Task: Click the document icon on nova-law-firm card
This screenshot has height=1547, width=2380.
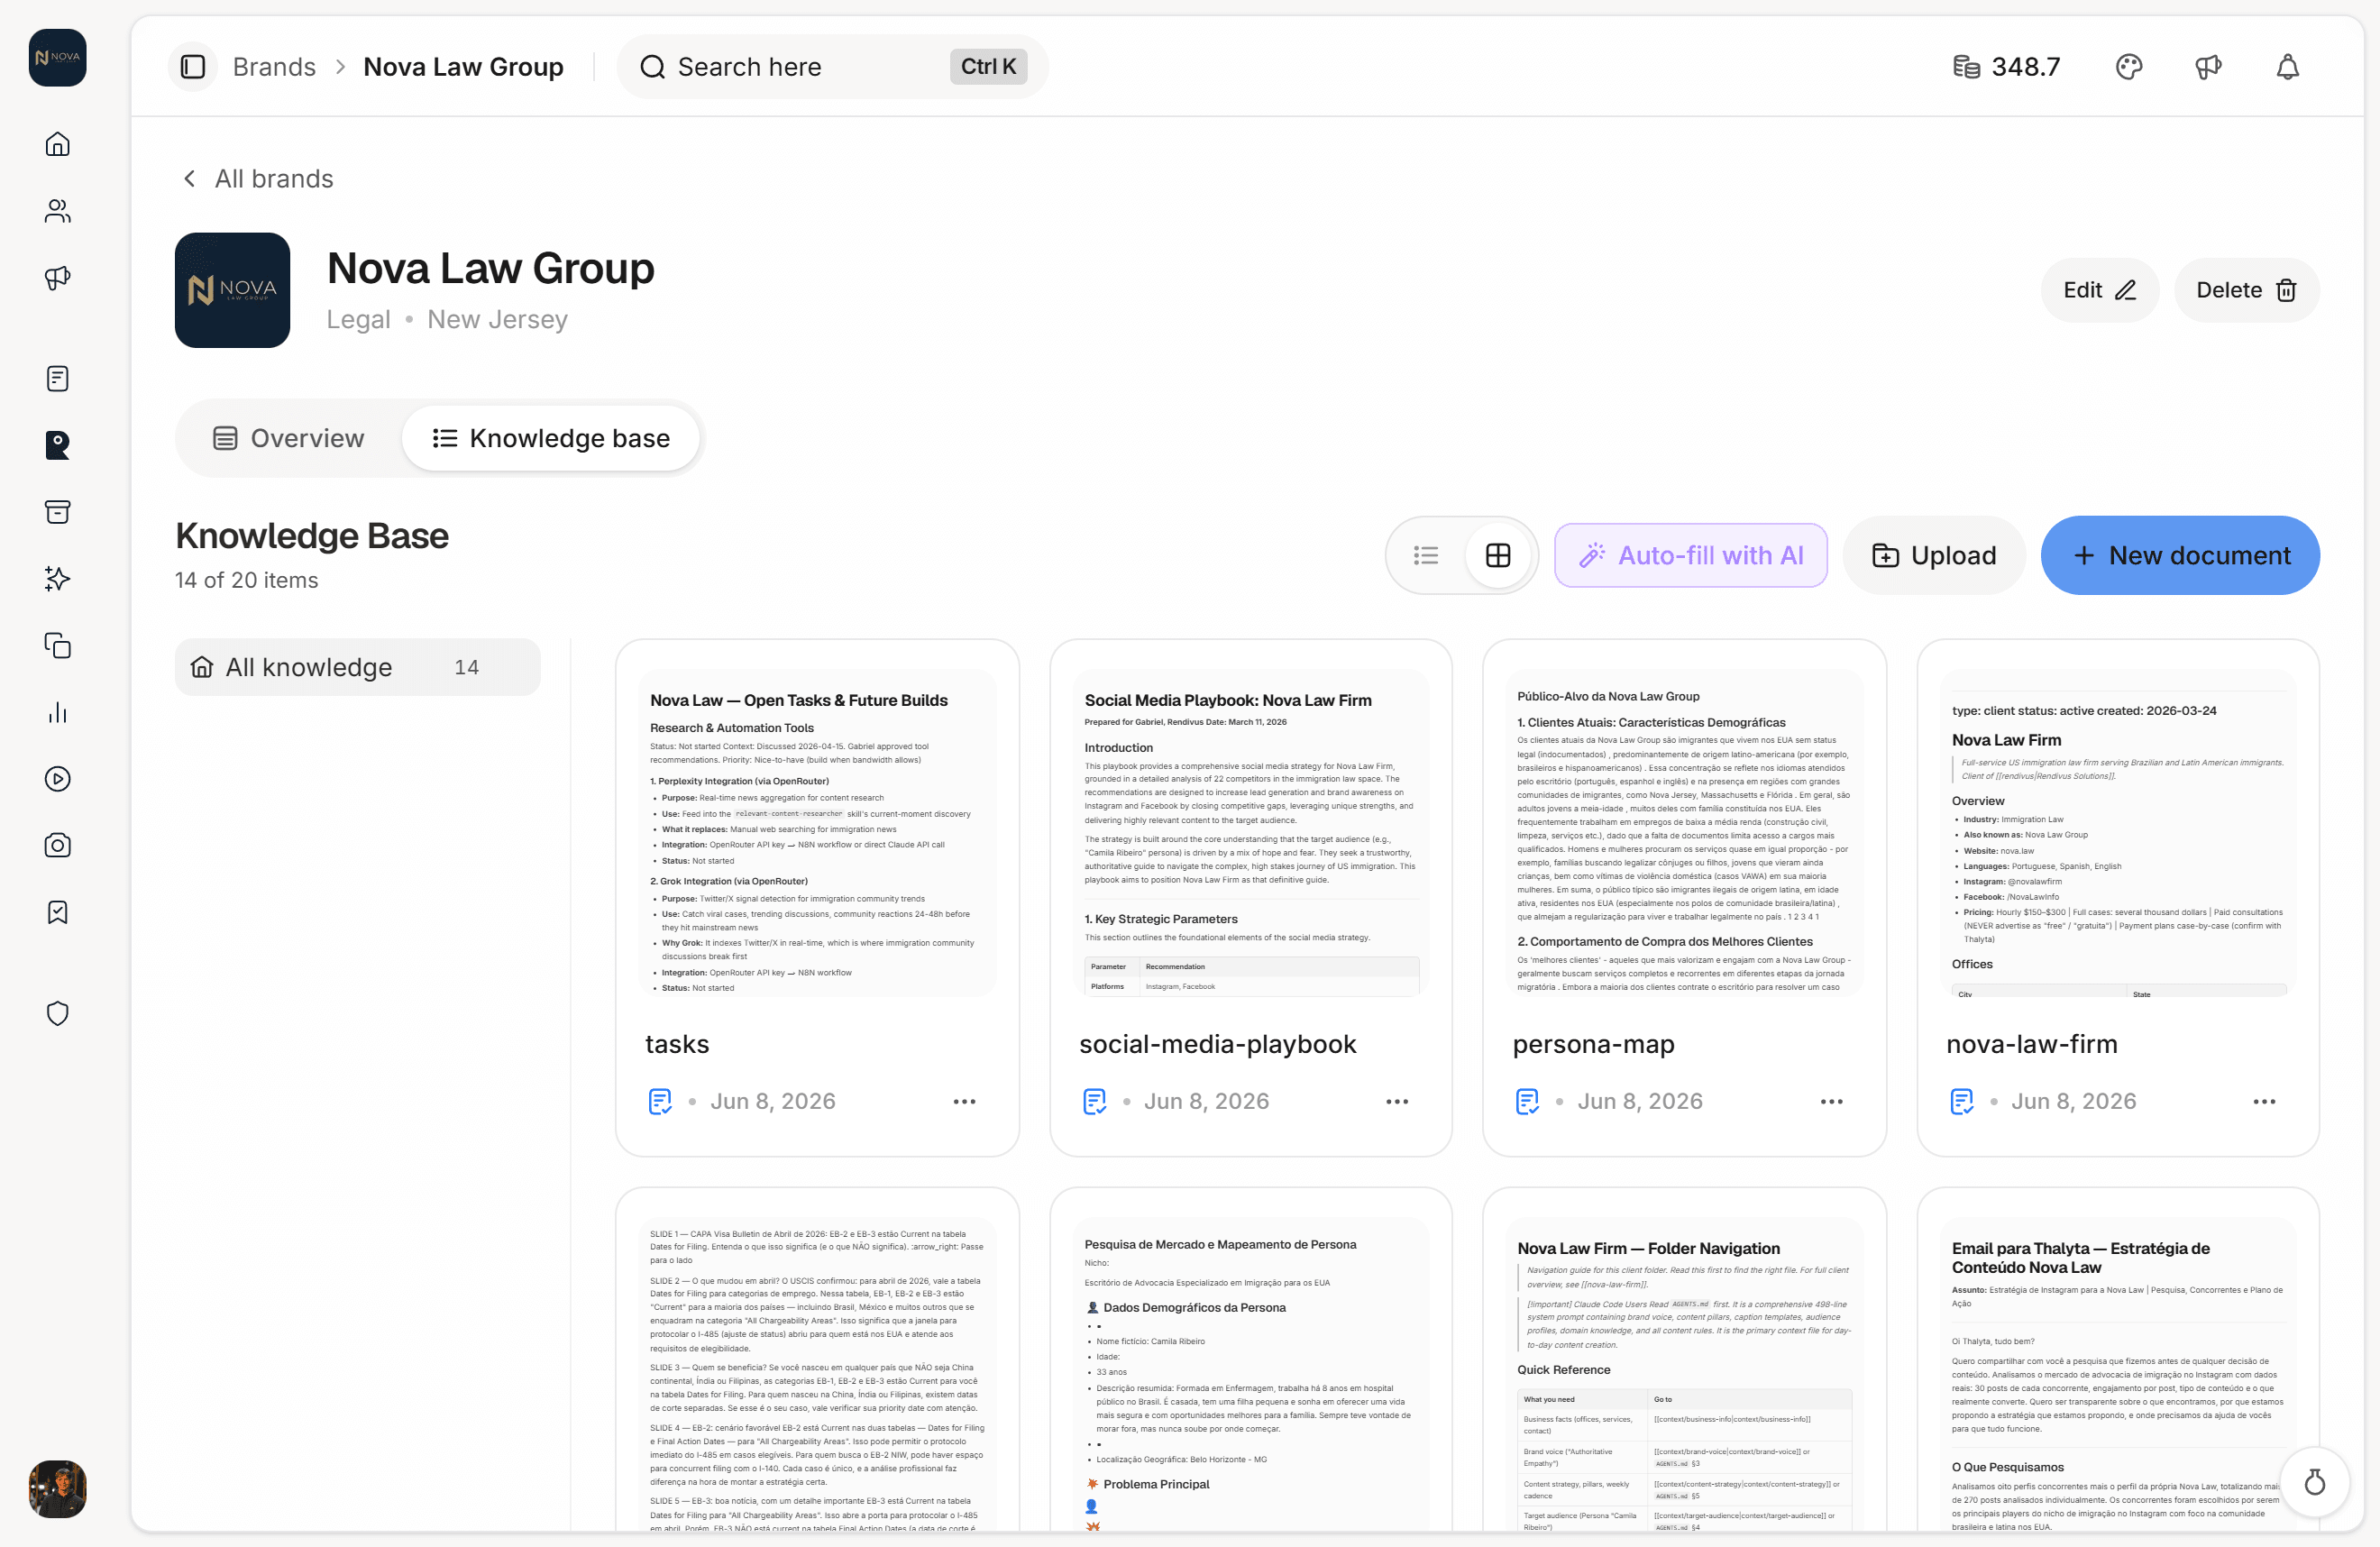Action: pyautogui.click(x=1961, y=1101)
